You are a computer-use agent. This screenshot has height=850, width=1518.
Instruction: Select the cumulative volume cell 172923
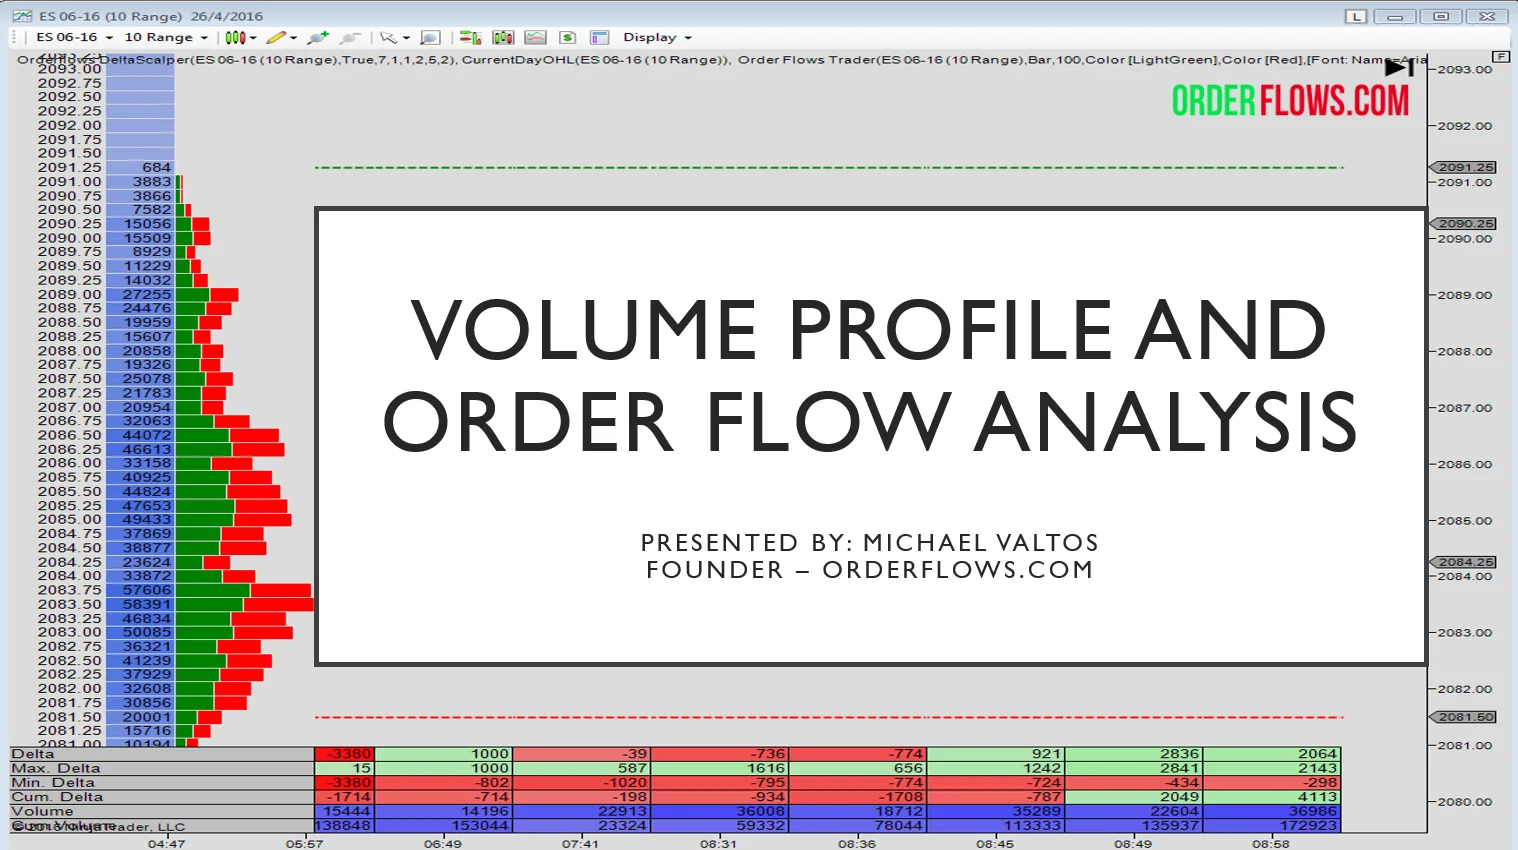click(x=1271, y=825)
